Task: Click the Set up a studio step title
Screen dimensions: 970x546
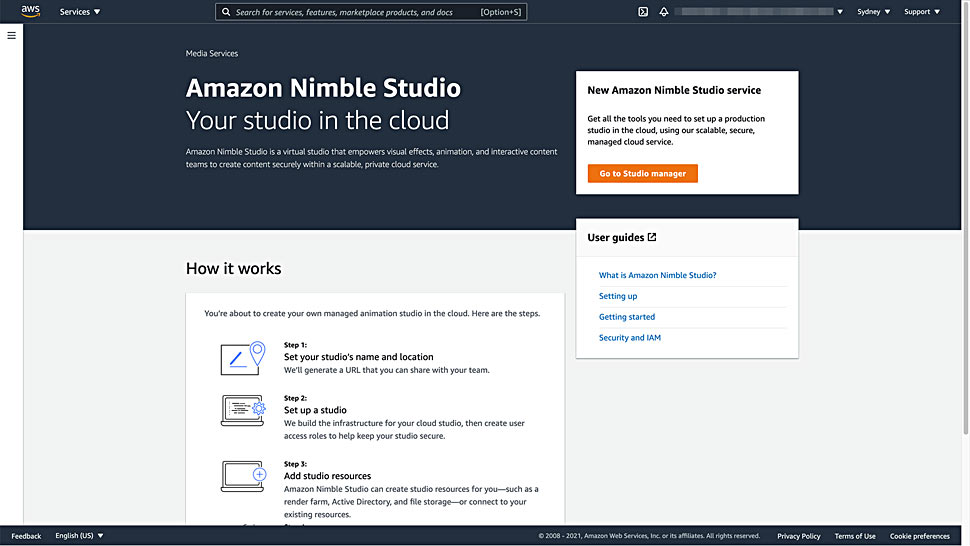Action: click(315, 410)
